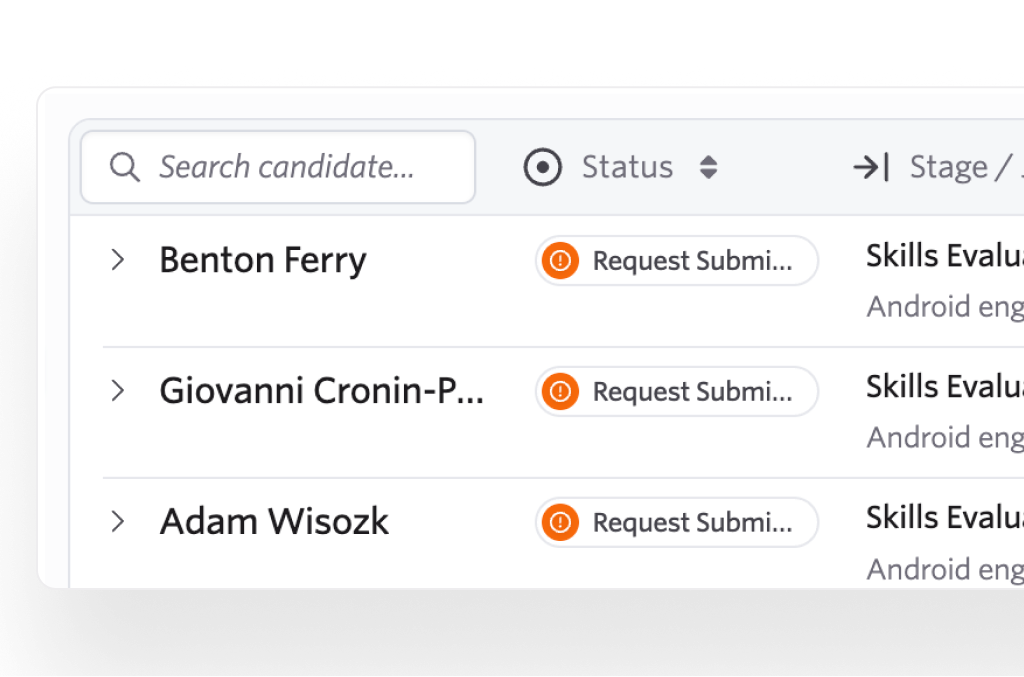Select the Benton Ferry candidate name
The height and width of the screenshot is (677, 1024).
263,260
